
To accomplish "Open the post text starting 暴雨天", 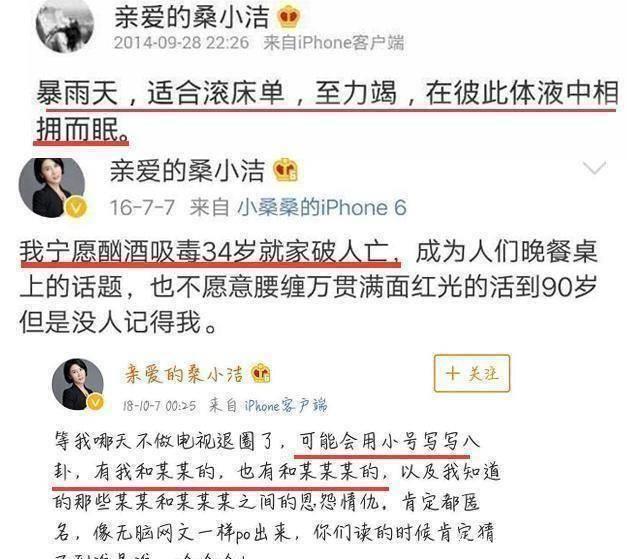I will 326,111.
